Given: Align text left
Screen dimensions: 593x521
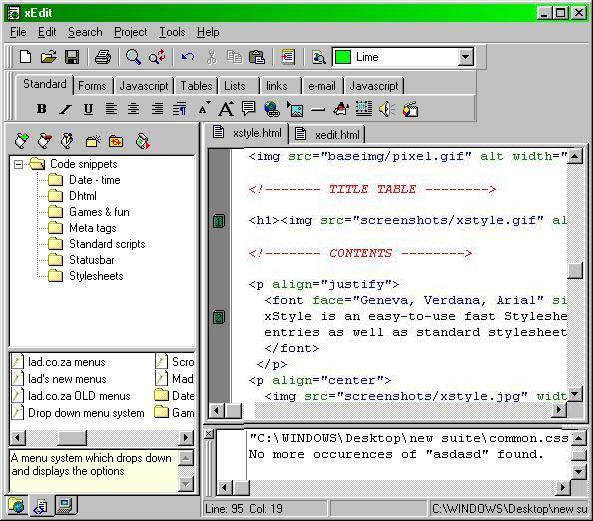Looking at the screenshot, I should click(x=111, y=109).
